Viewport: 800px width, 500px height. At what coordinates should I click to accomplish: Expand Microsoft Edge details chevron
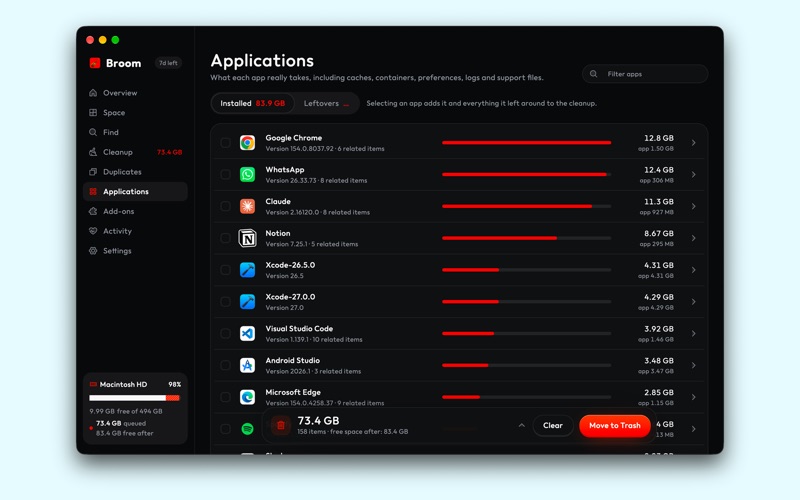(693, 397)
